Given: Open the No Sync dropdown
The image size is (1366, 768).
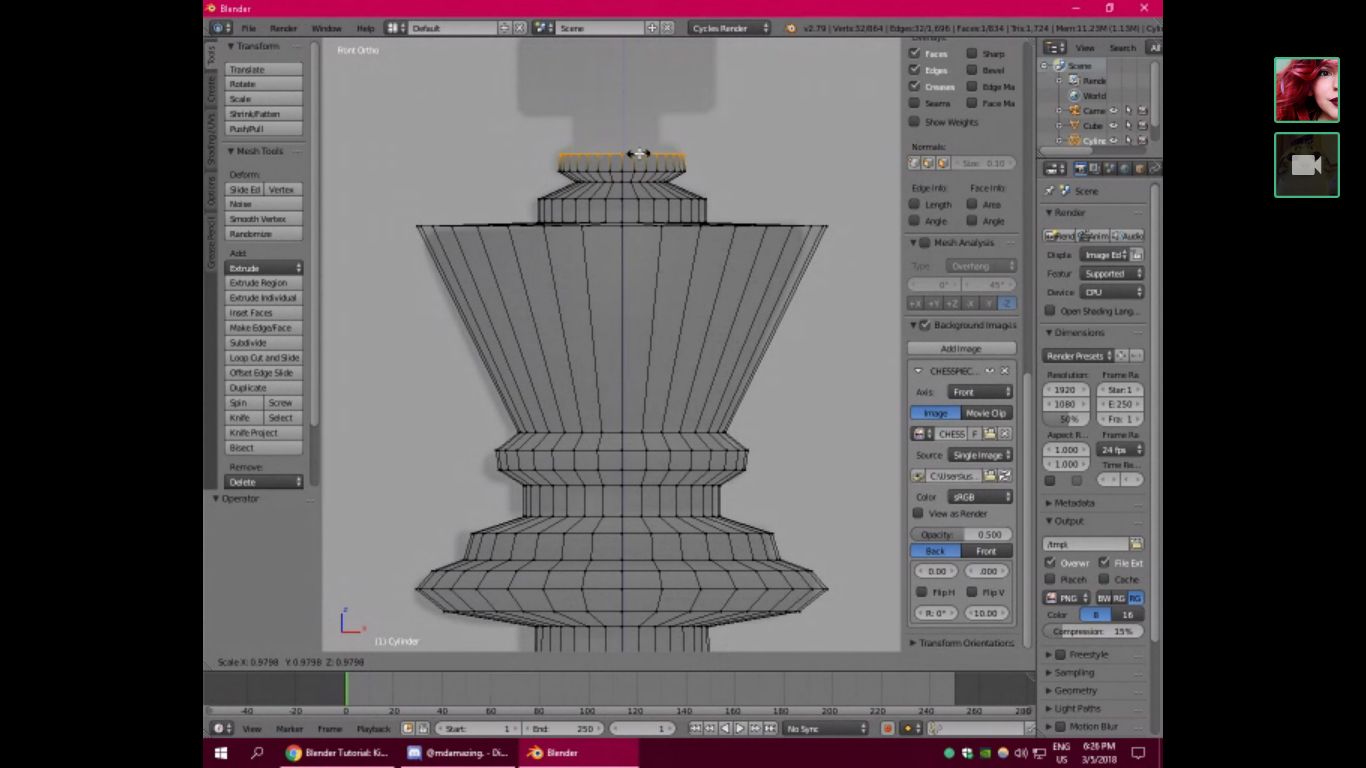Looking at the screenshot, I should (x=826, y=729).
